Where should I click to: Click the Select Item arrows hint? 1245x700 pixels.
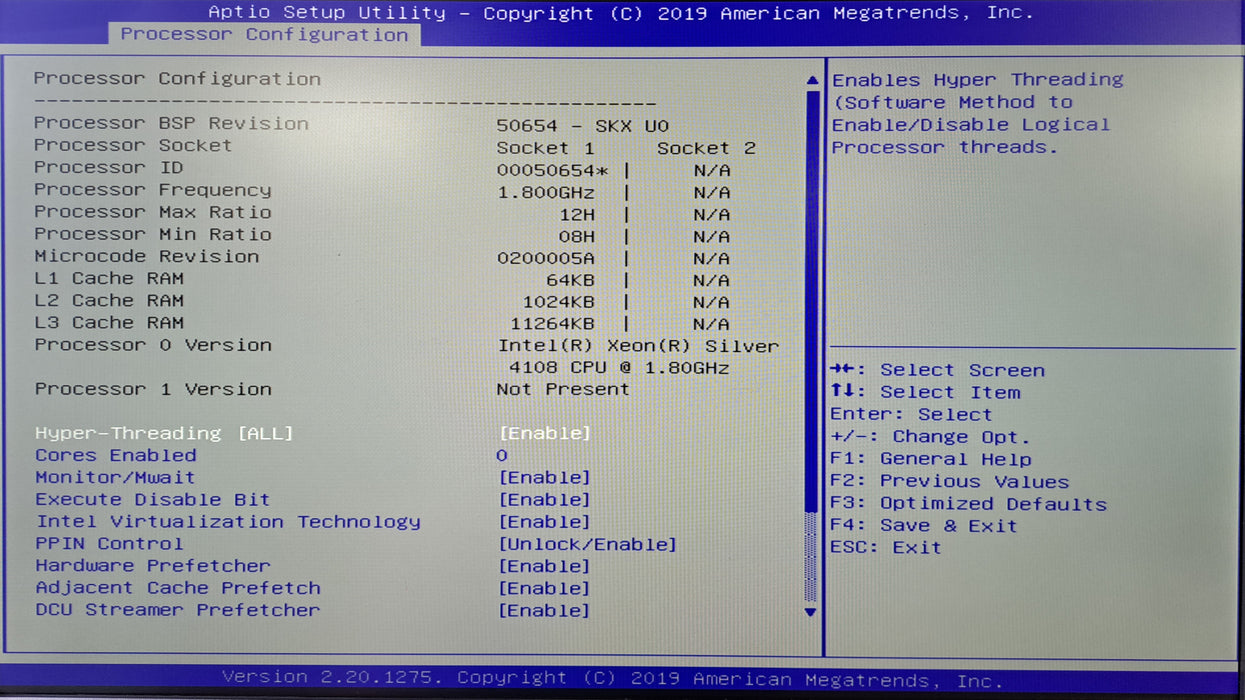pos(925,393)
